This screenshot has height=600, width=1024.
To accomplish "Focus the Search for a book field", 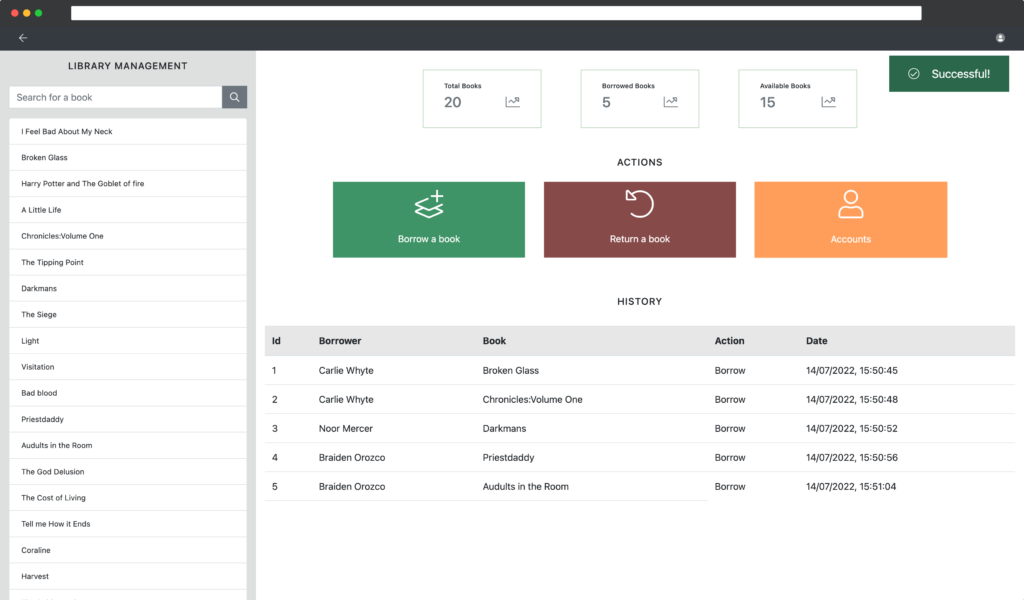I will click(x=115, y=97).
